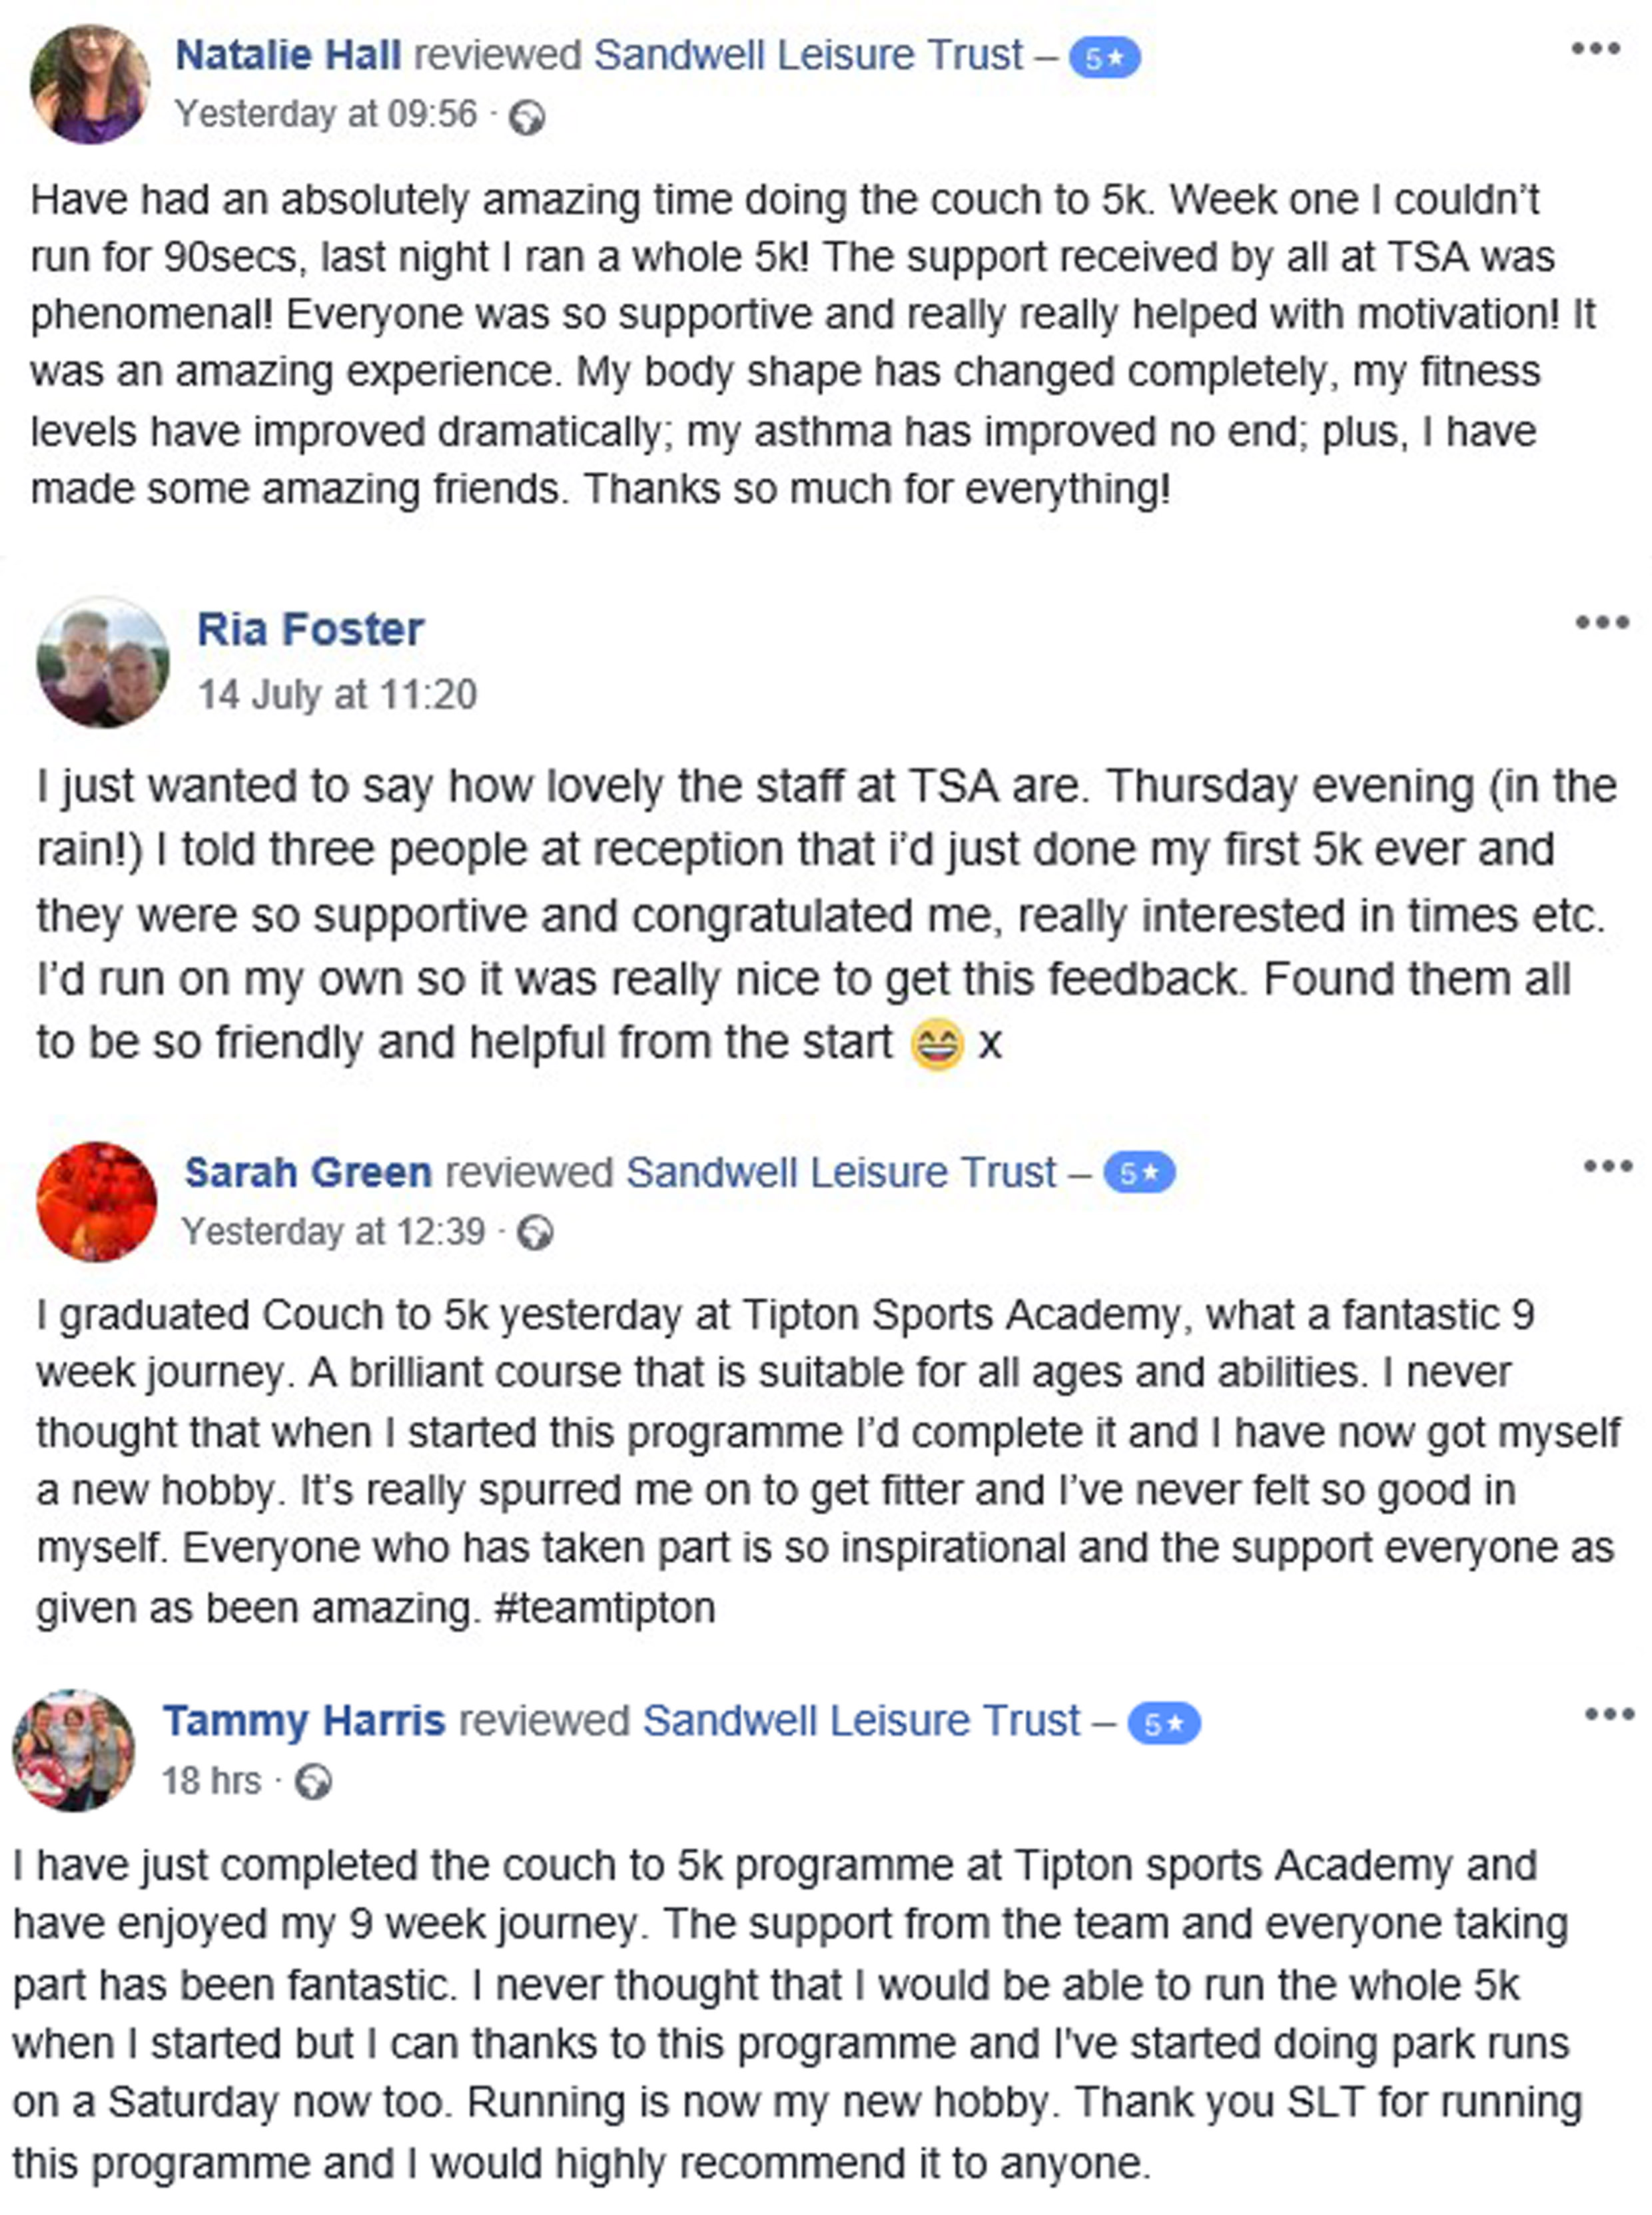The height and width of the screenshot is (2215, 1652).
Task: Open options menu on Natalie Hall's review
Action: 1595,49
